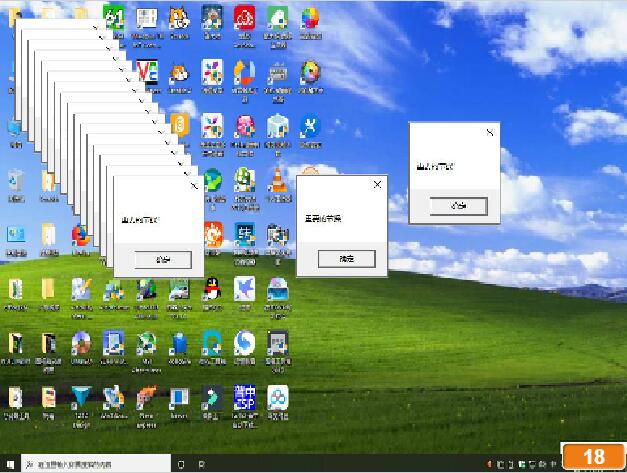Open Task View on the taskbar

coord(202,464)
